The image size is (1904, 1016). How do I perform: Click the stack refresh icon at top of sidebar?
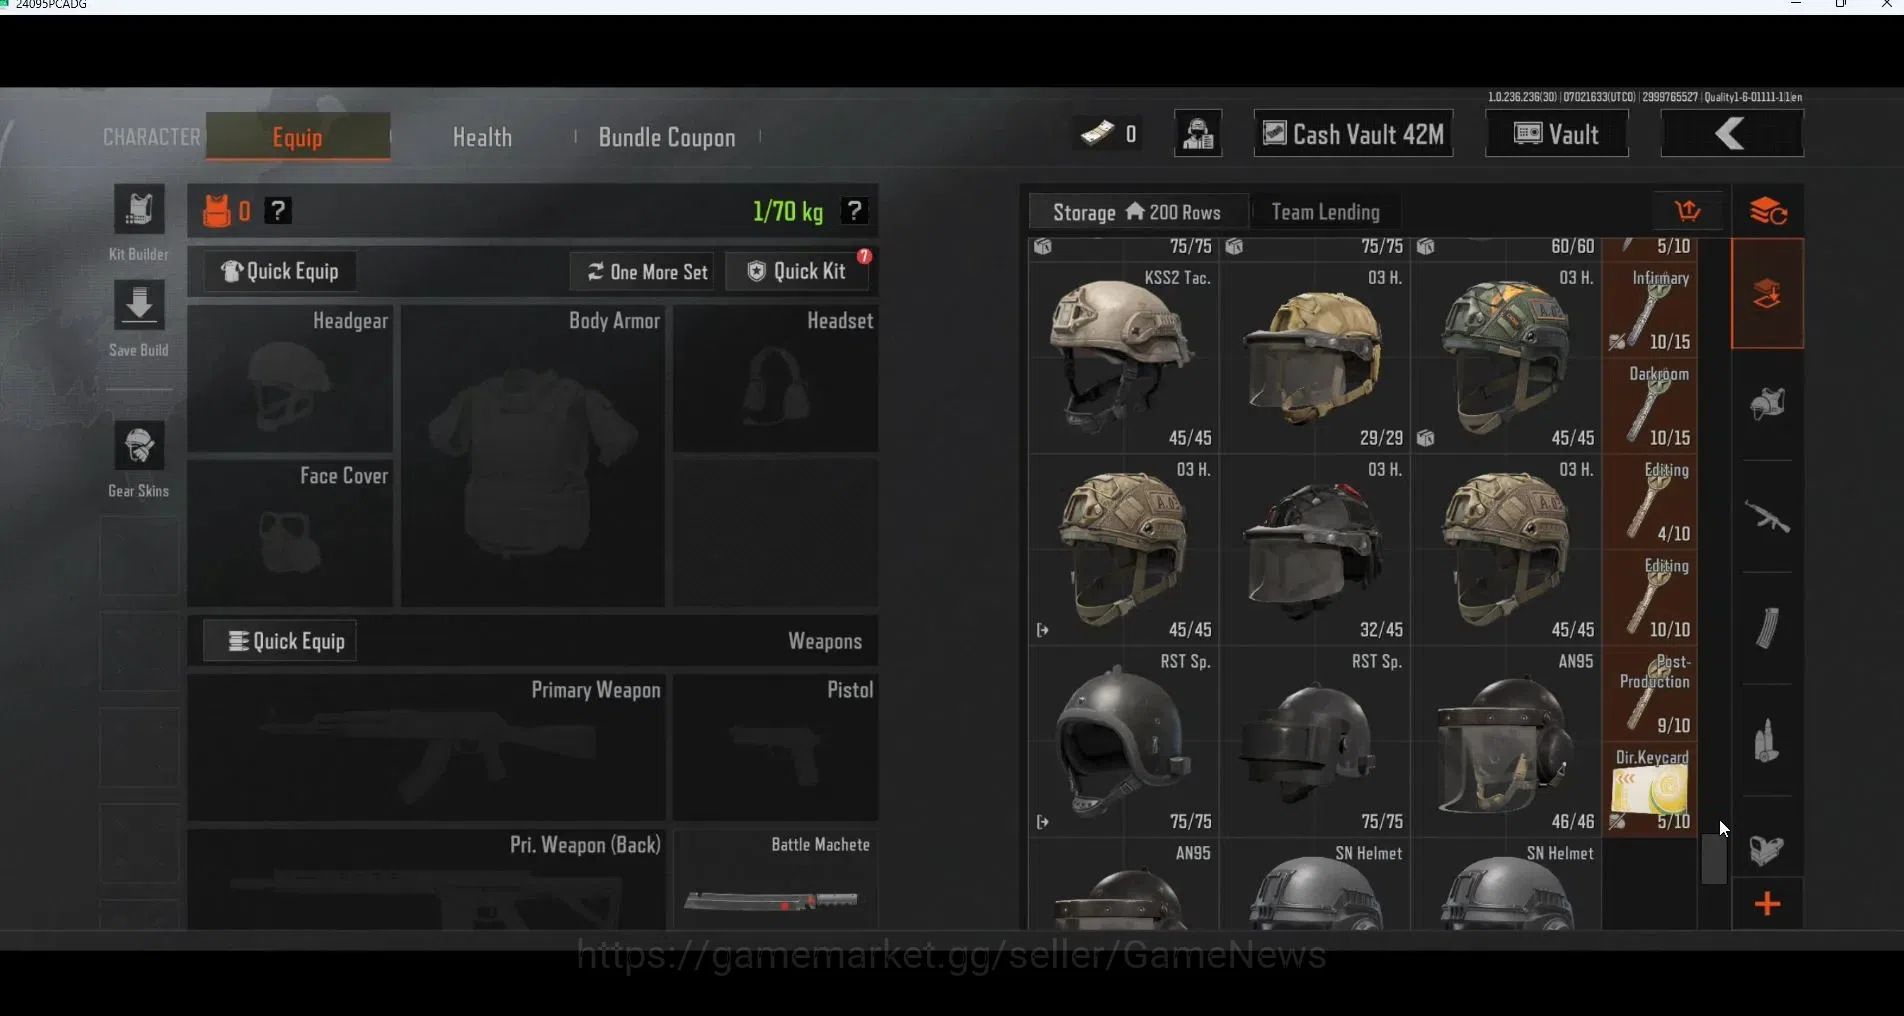1768,211
